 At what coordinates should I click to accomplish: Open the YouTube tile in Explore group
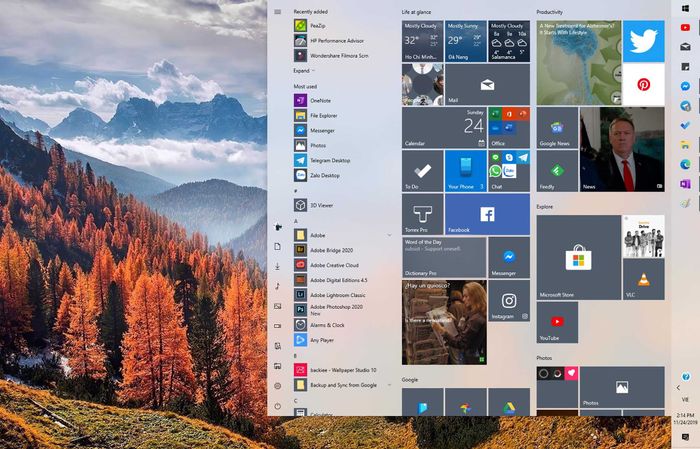pyautogui.click(x=557, y=322)
